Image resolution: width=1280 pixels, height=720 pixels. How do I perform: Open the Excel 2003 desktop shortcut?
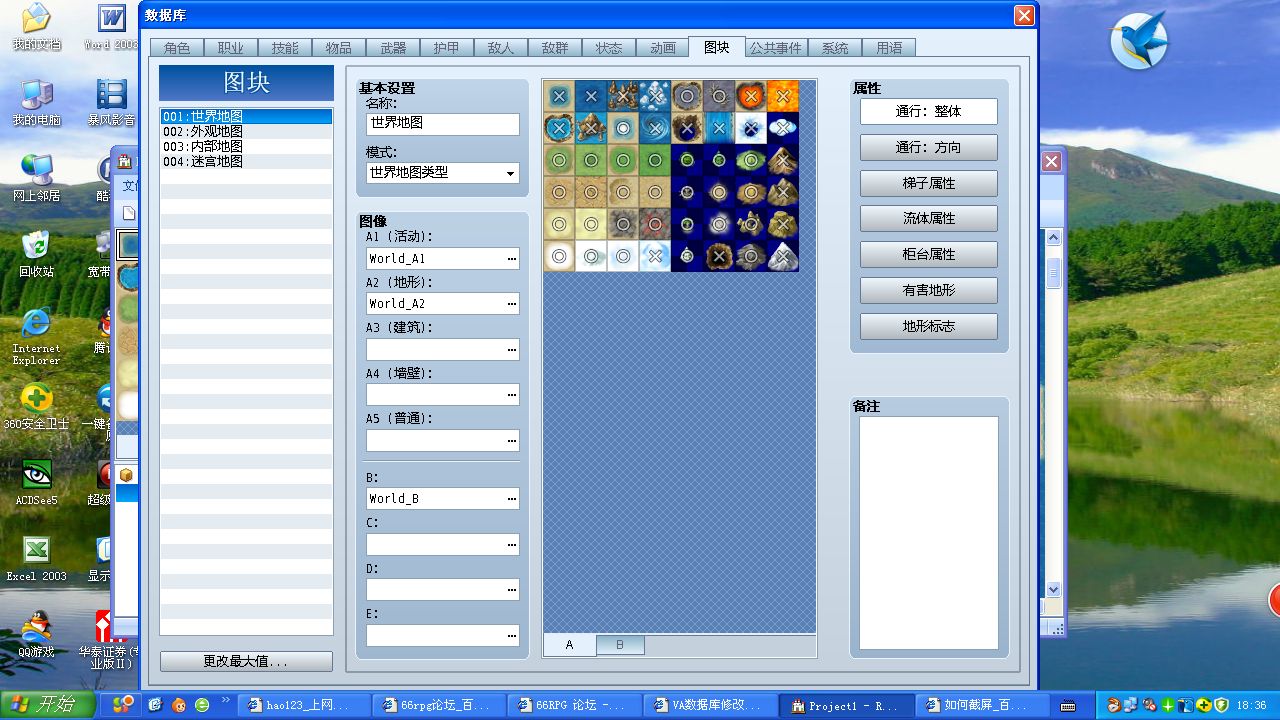pos(36,557)
